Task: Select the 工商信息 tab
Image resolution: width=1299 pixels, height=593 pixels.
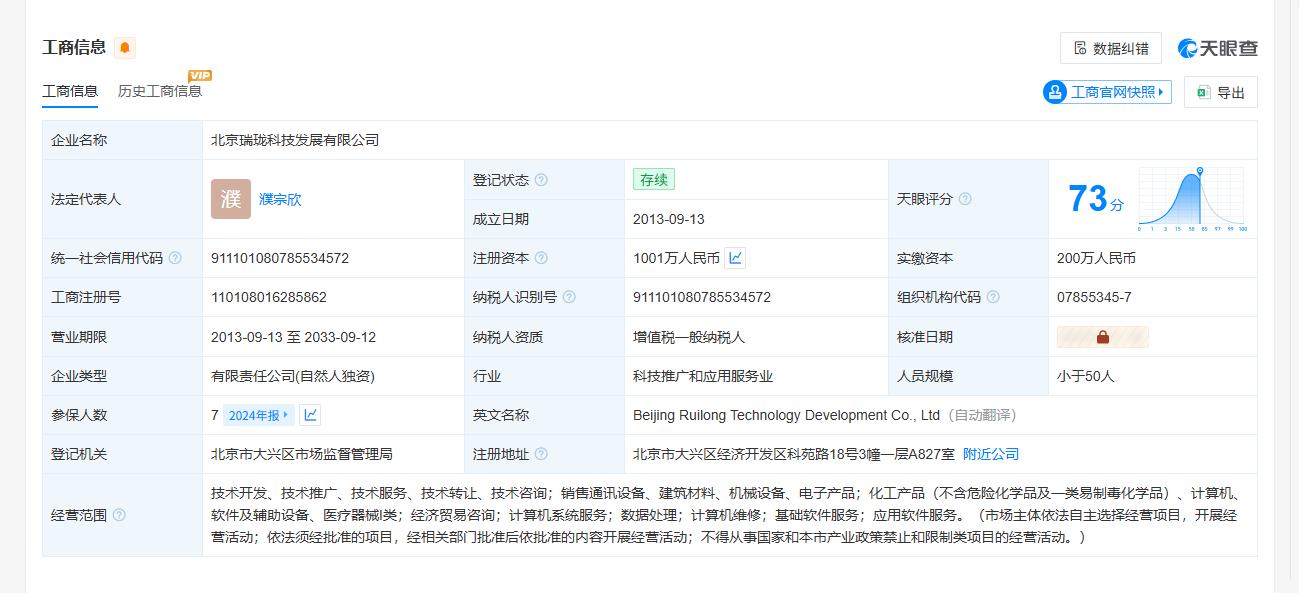Action: pos(70,91)
